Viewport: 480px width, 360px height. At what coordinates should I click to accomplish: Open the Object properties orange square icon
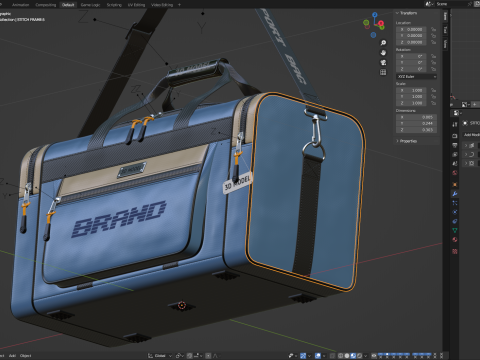(455, 184)
